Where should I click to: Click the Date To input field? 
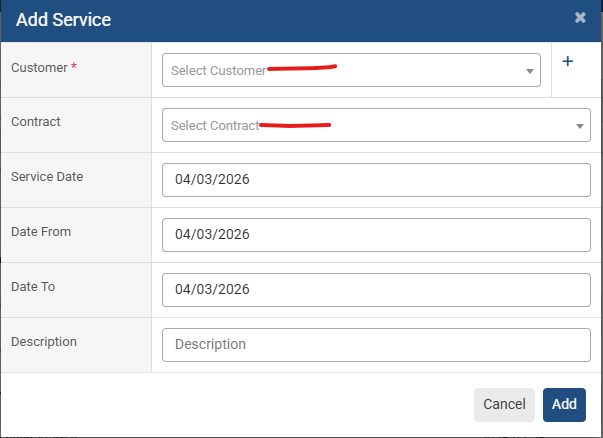click(376, 290)
